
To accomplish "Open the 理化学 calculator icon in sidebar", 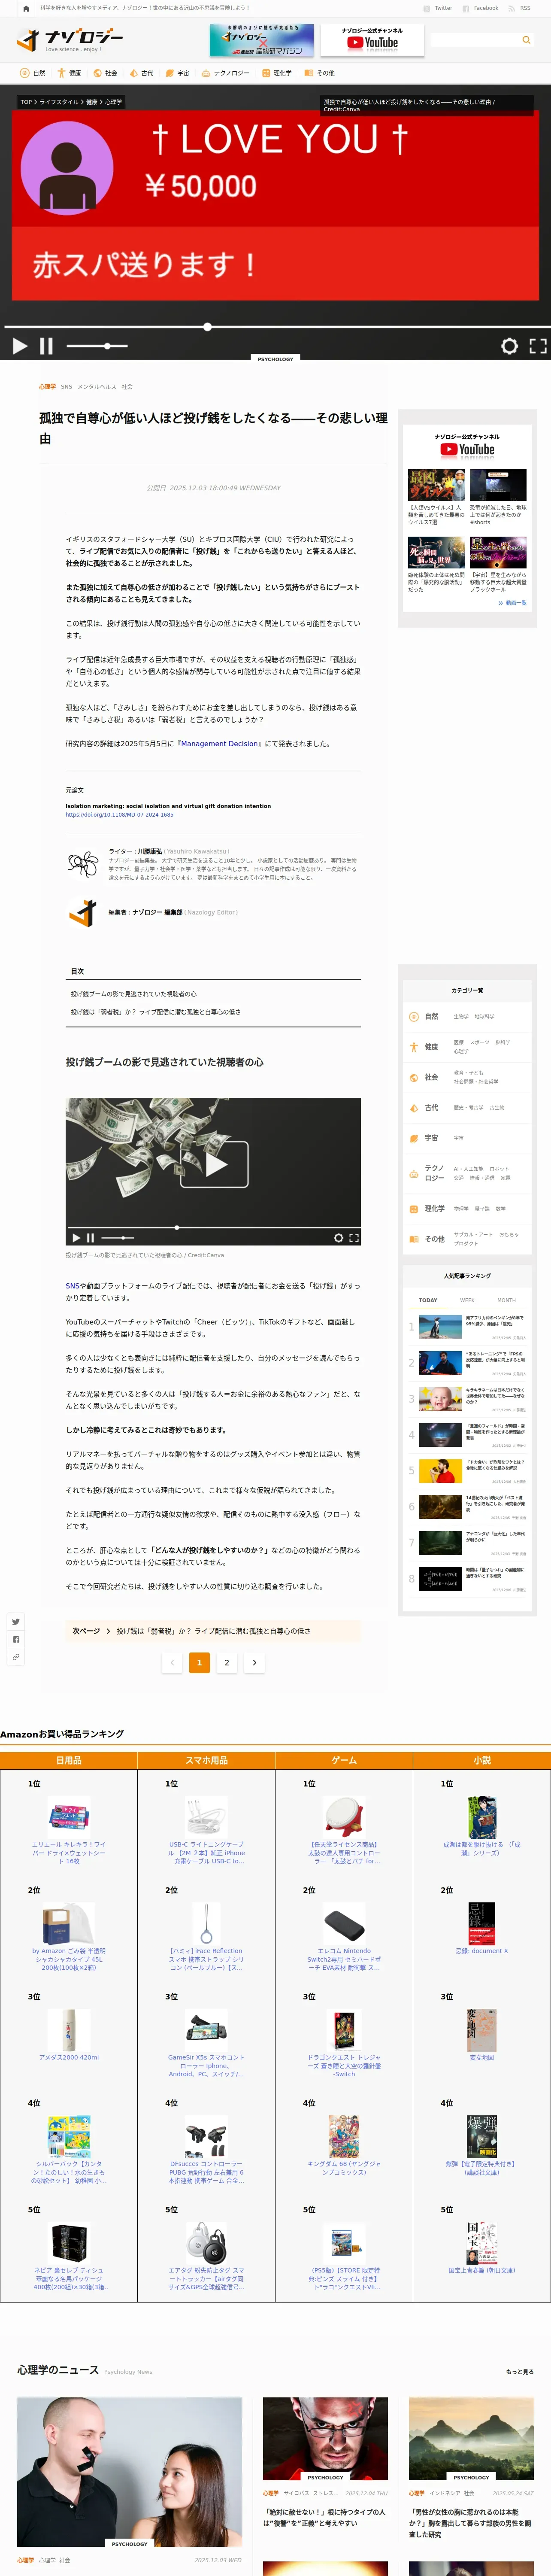I will 414,1209.
